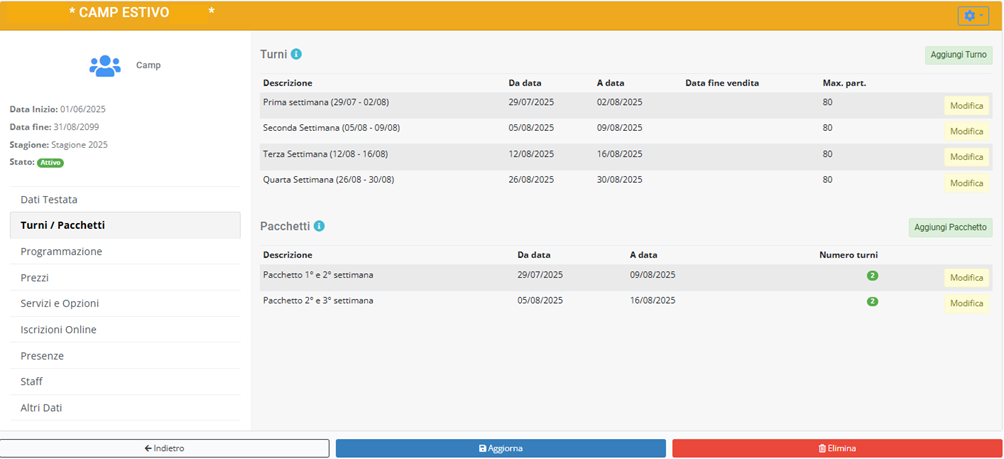Screen dimensions: 1004x459
Task: Click Modifica for Seconda Settimana
Action: (x=966, y=132)
